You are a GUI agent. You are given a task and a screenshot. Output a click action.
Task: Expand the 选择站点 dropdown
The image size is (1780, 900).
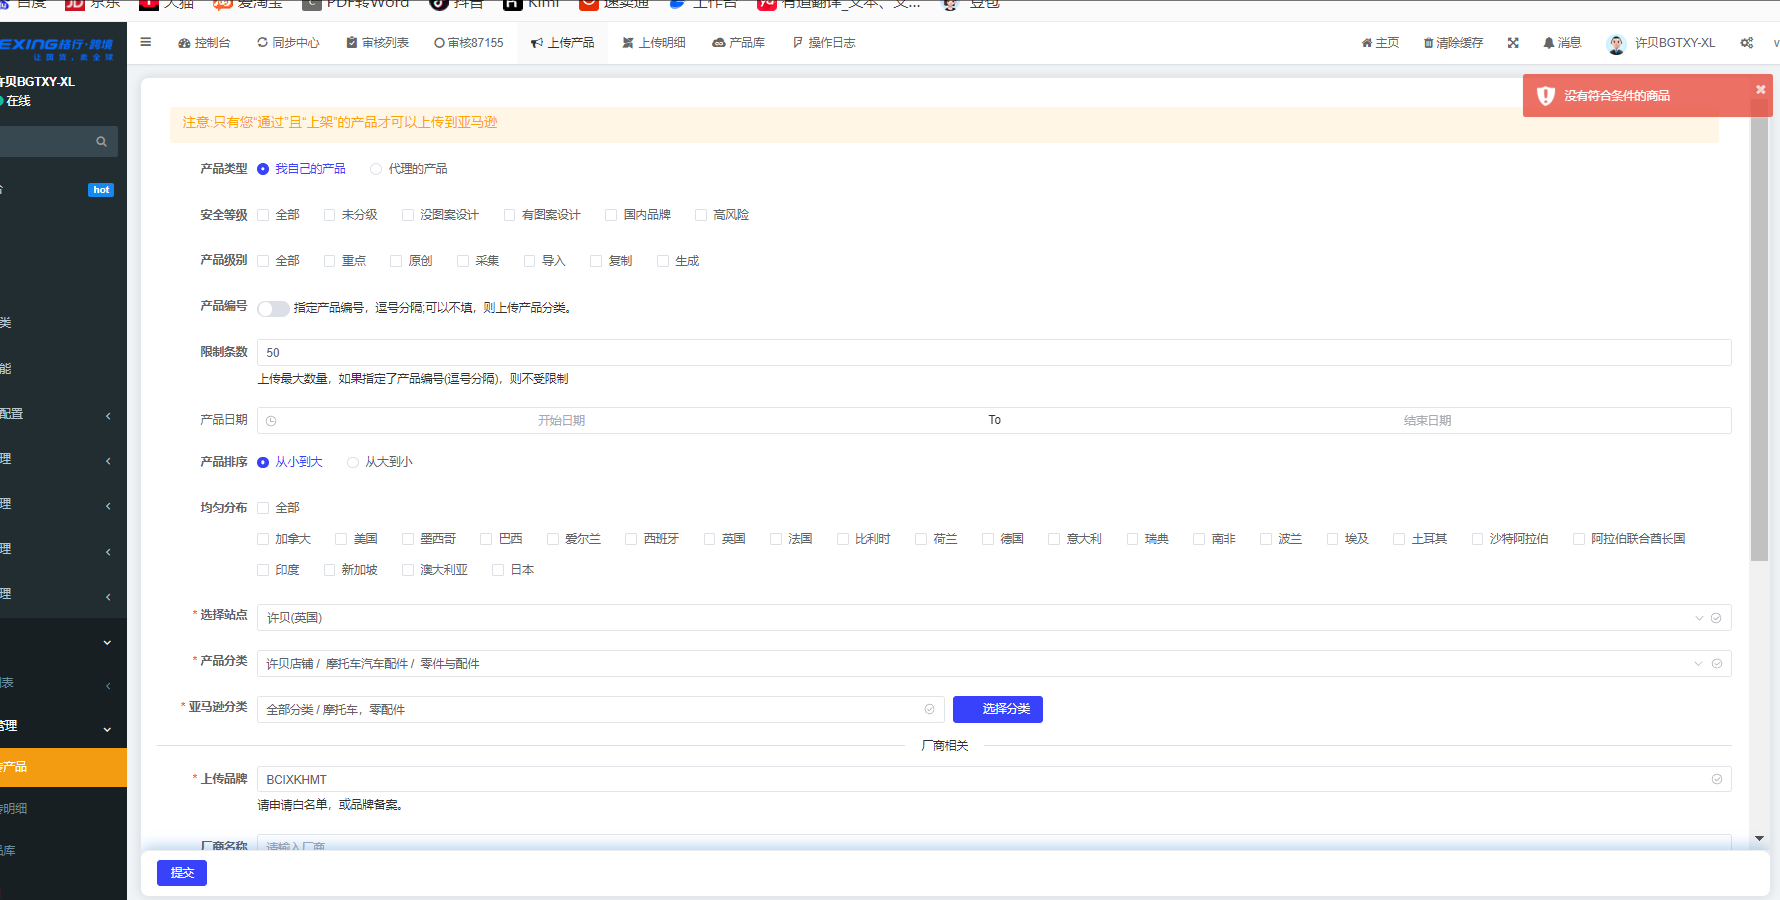(x=1698, y=618)
